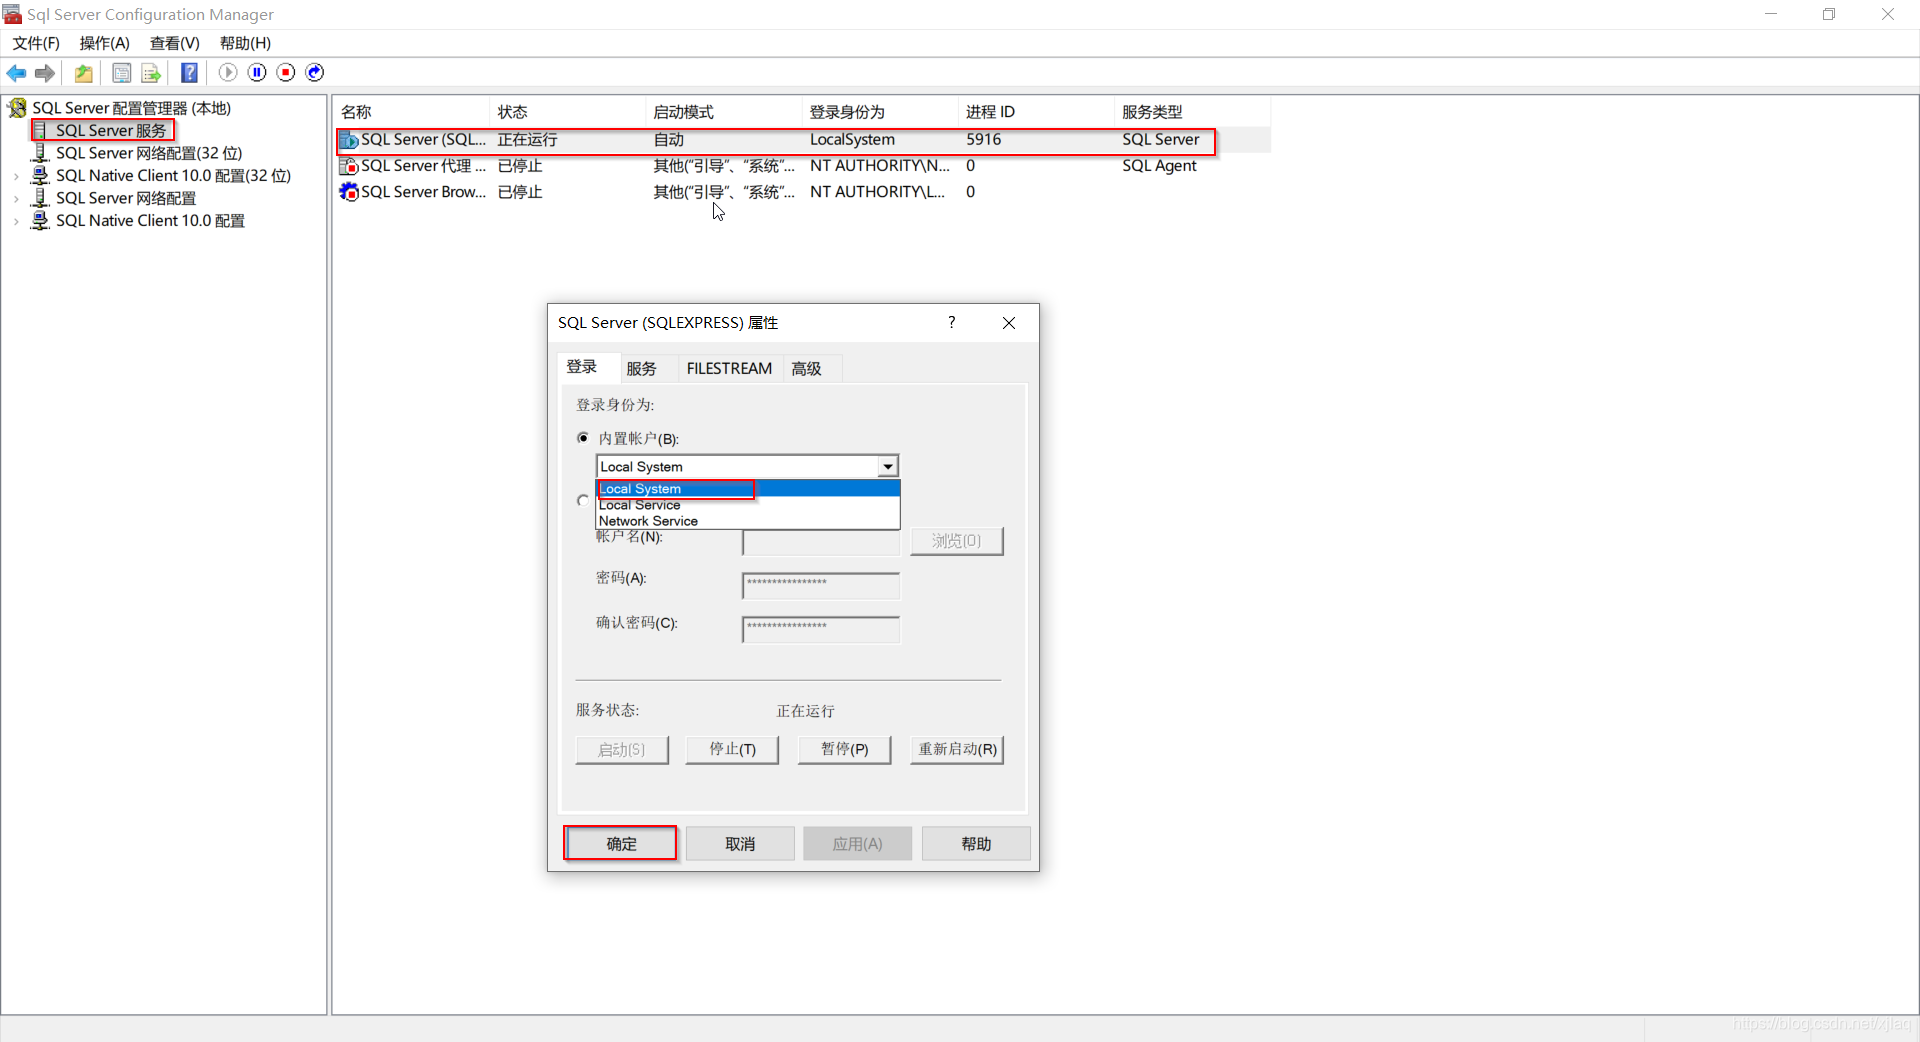Click the Restart service toolbar icon
This screenshot has width=1920, height=1042.
pyautogui.click(x=315, y=72)
